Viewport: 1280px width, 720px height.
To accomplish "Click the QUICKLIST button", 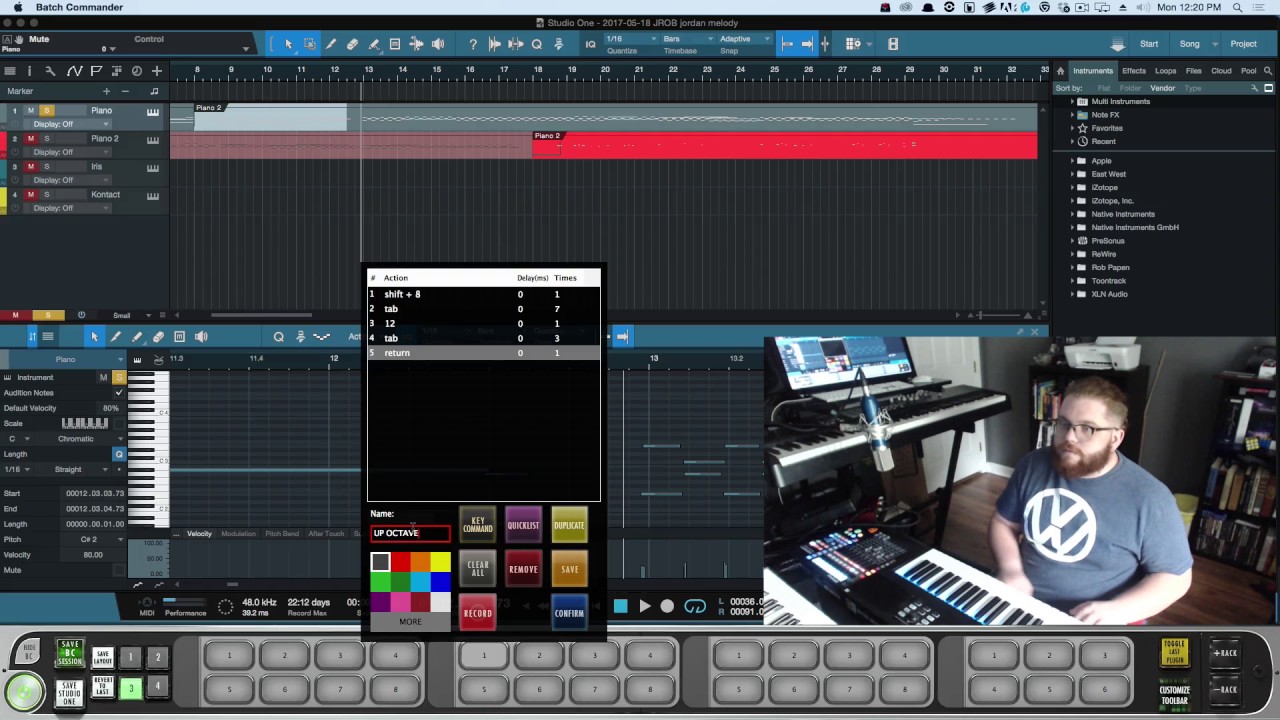I will click(x=523, y=525).
